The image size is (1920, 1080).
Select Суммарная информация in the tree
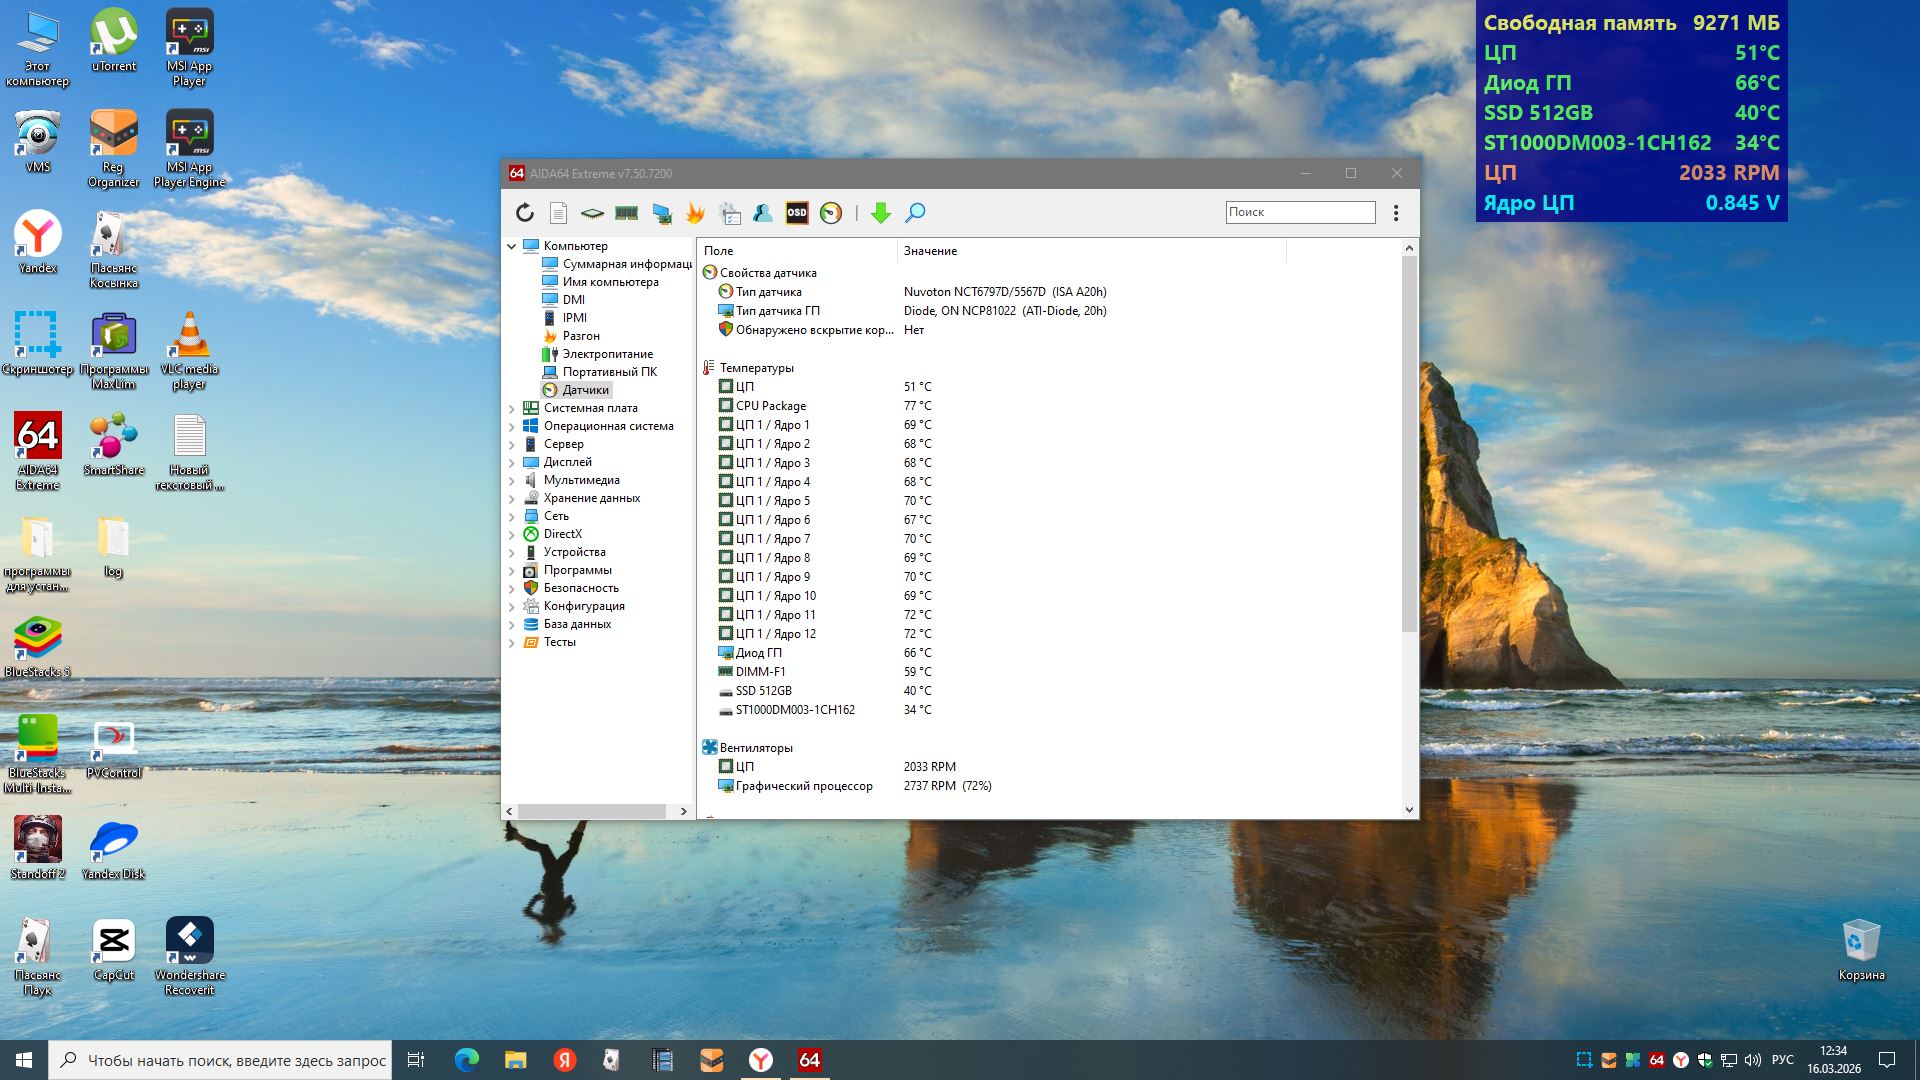click(626, 264)
